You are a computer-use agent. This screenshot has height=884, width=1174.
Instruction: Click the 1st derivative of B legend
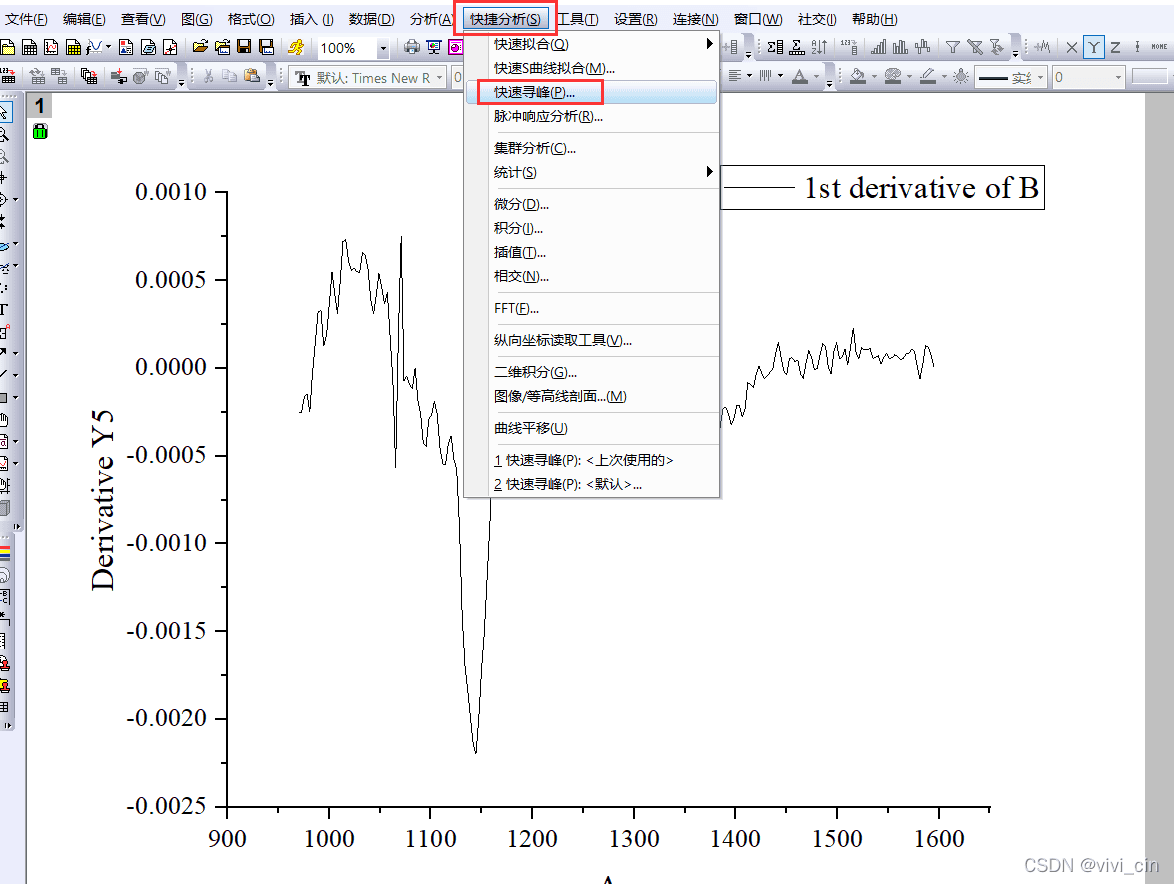(881, 188)
